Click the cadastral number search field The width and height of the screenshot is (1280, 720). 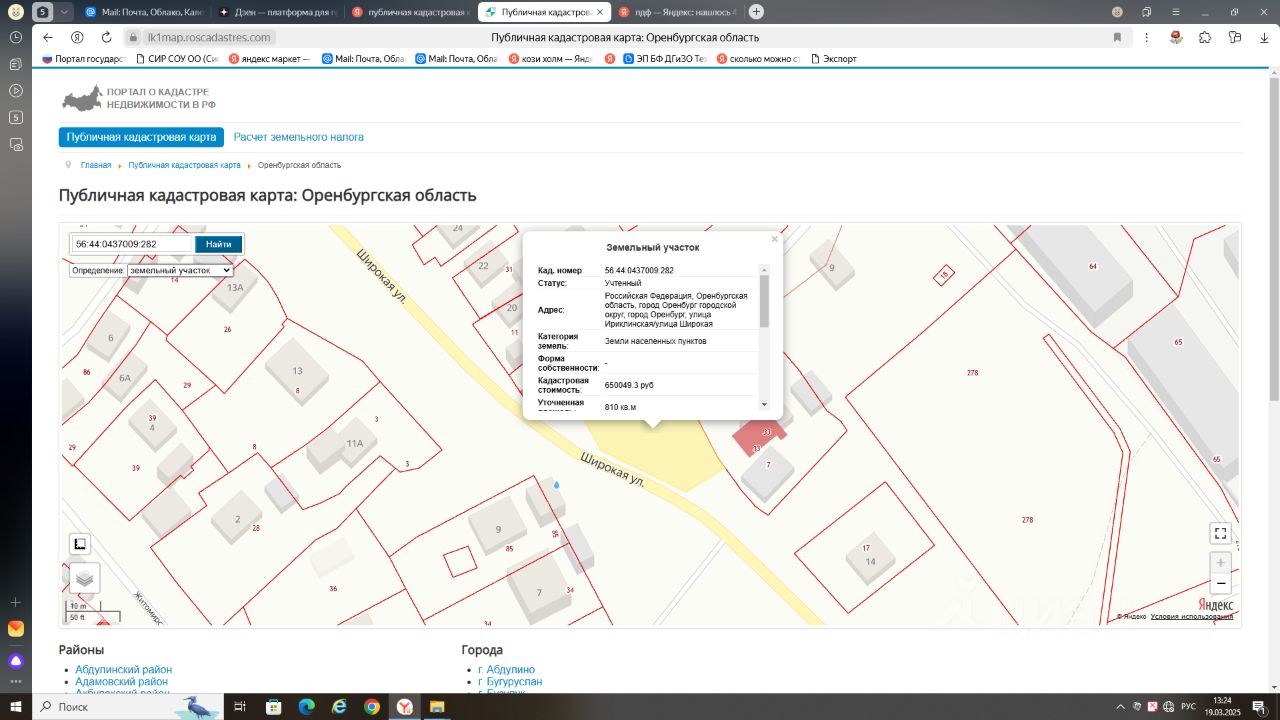tap(132, 244)
